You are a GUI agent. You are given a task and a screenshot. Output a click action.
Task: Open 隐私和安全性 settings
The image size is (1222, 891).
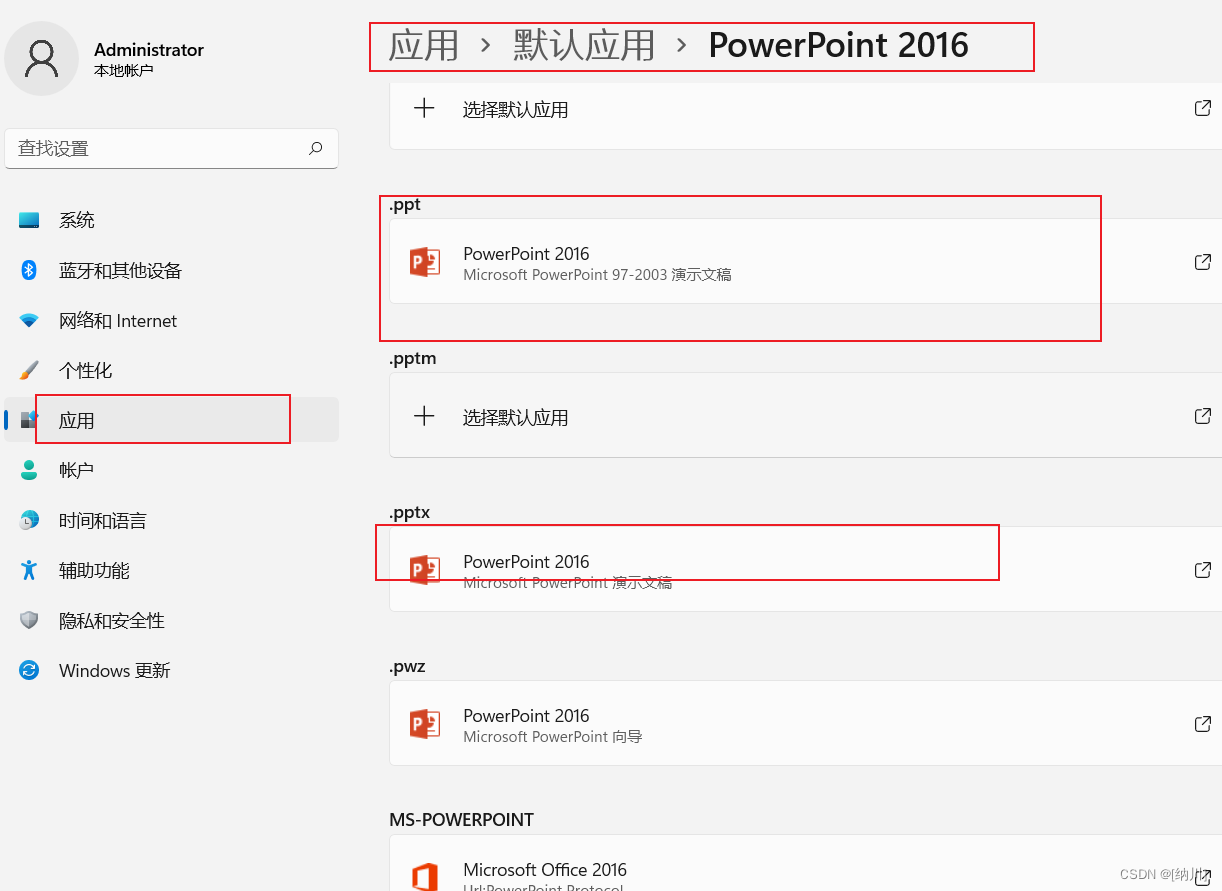171,620
